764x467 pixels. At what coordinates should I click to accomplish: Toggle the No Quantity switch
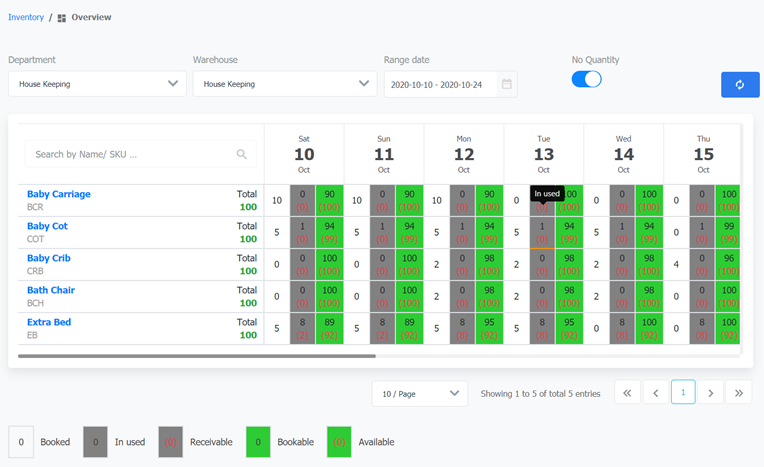point(586,79)
